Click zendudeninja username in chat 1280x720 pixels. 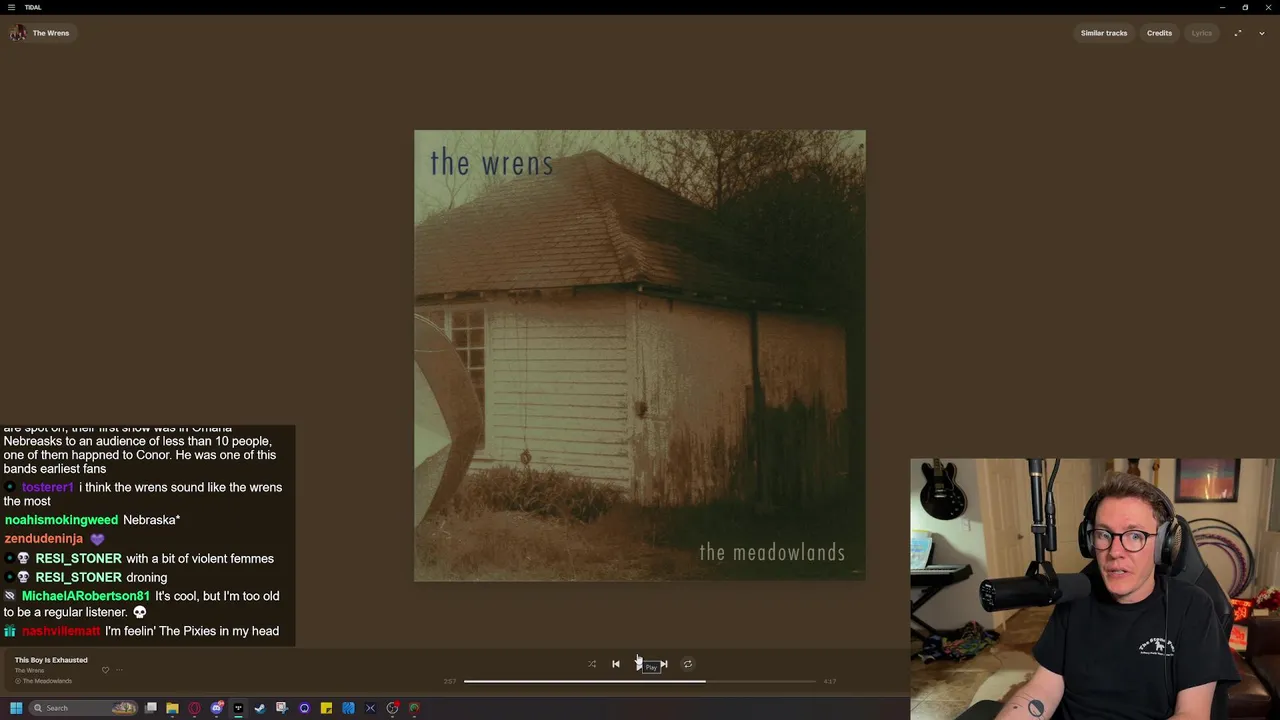pos(44,539)
